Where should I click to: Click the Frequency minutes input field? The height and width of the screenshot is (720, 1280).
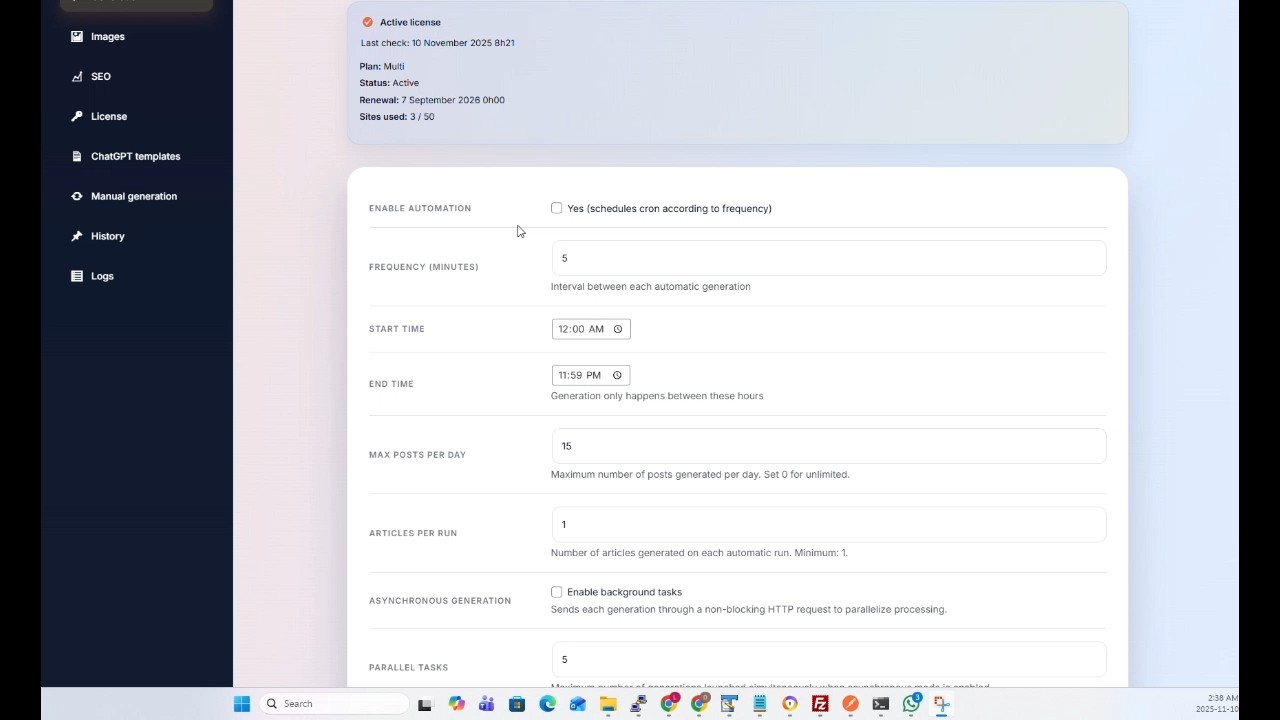click(x=828, y=258)
